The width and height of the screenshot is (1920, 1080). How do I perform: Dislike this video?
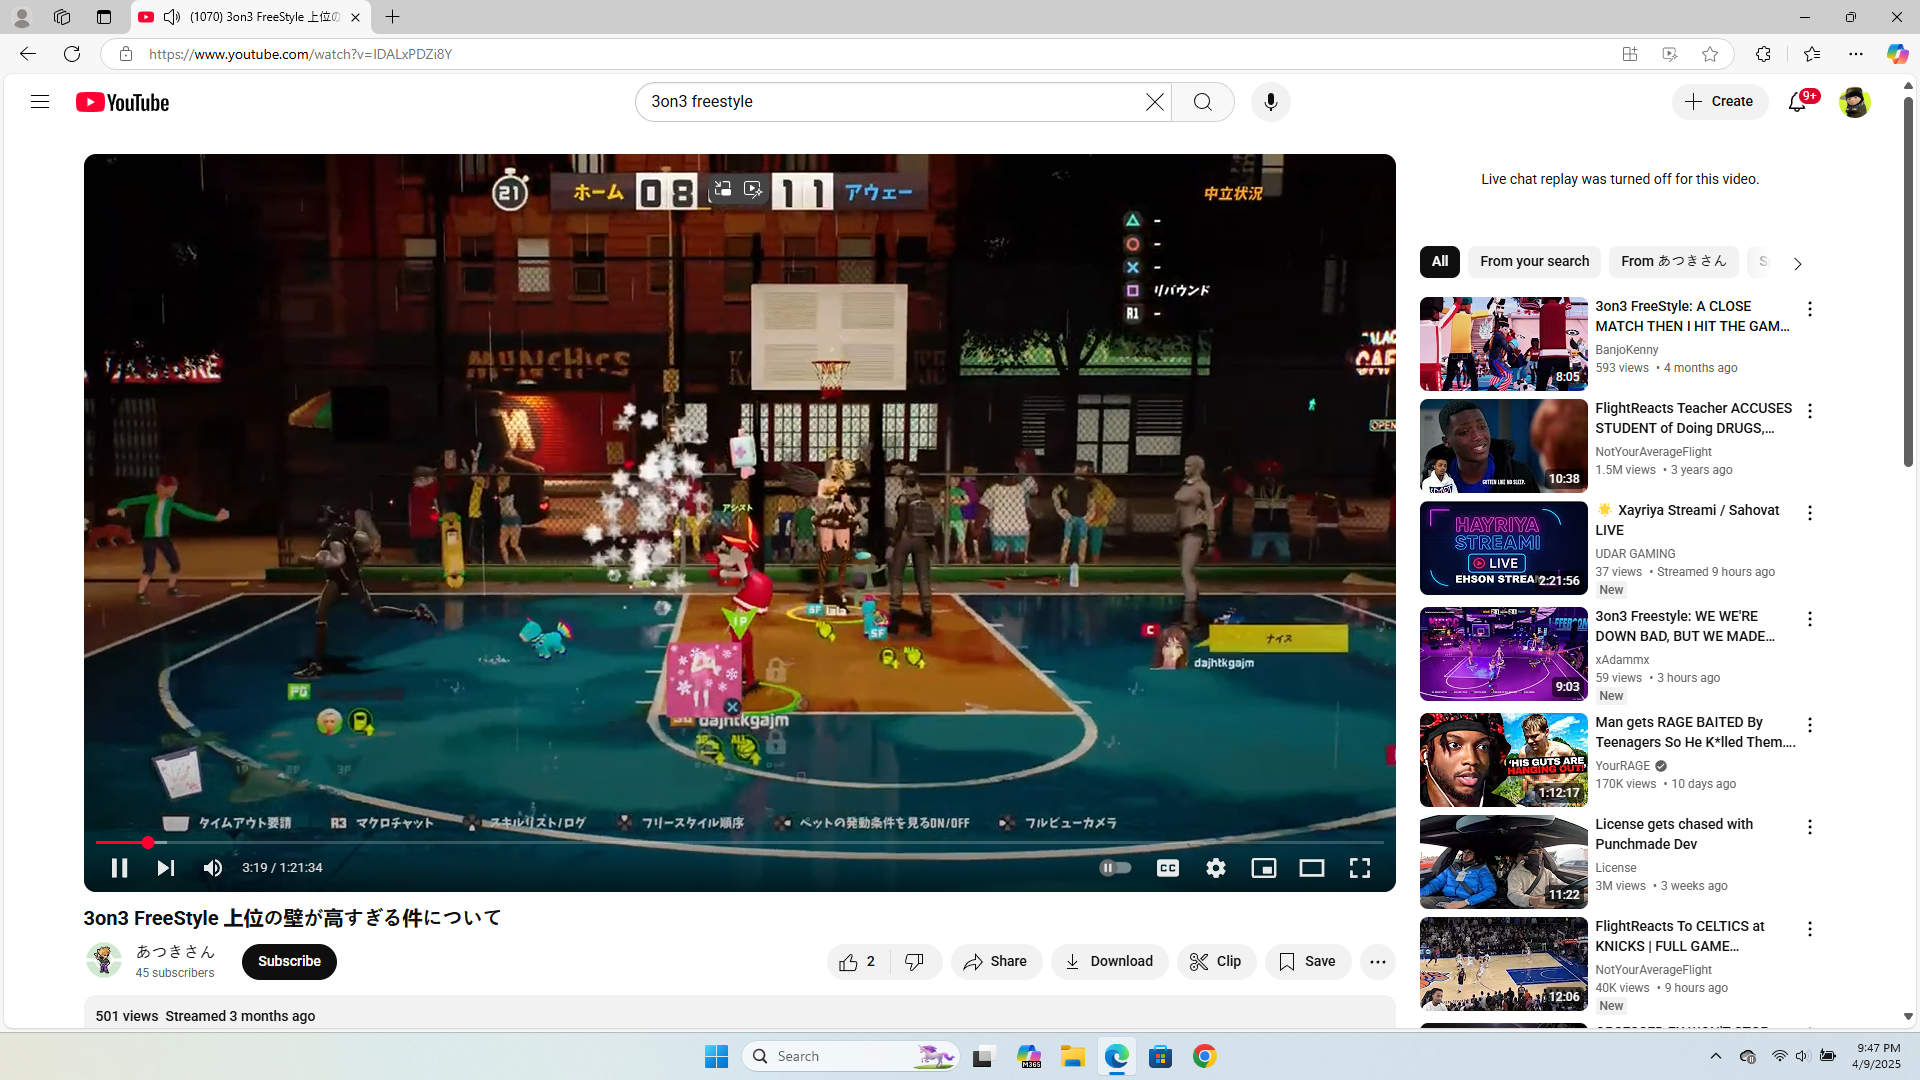(x=915, y=962)
